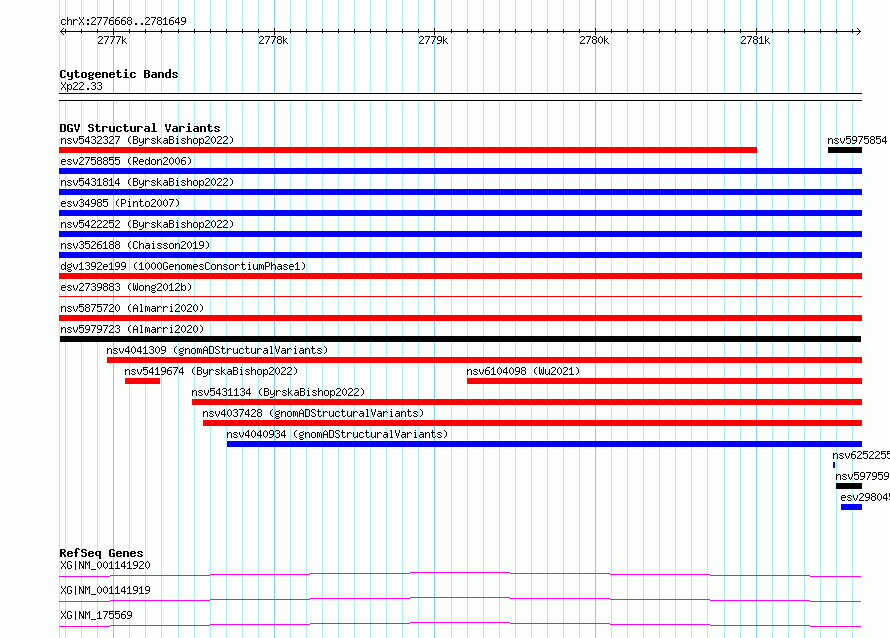Select the nsv5975854 label
Screen dimensions: 890x638
point(857,140)
